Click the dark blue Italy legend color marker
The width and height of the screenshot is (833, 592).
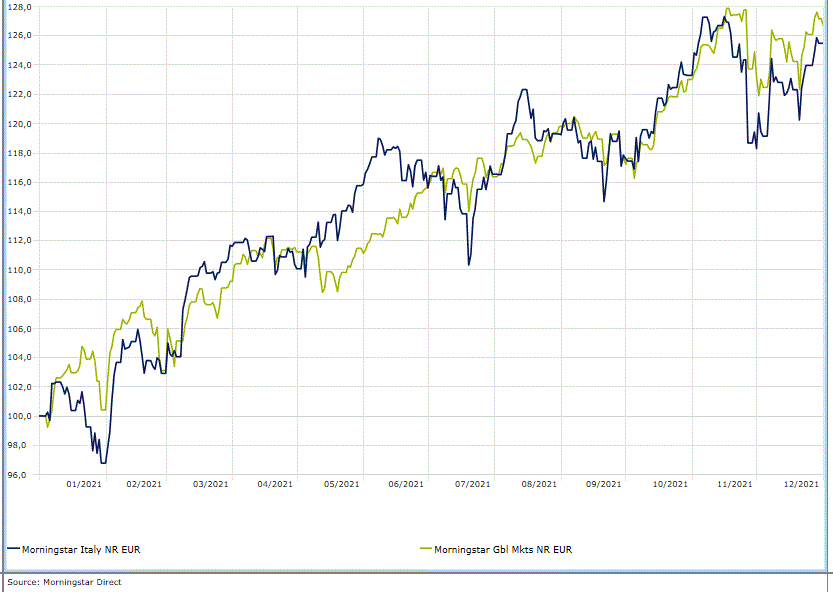click(13, 549)
